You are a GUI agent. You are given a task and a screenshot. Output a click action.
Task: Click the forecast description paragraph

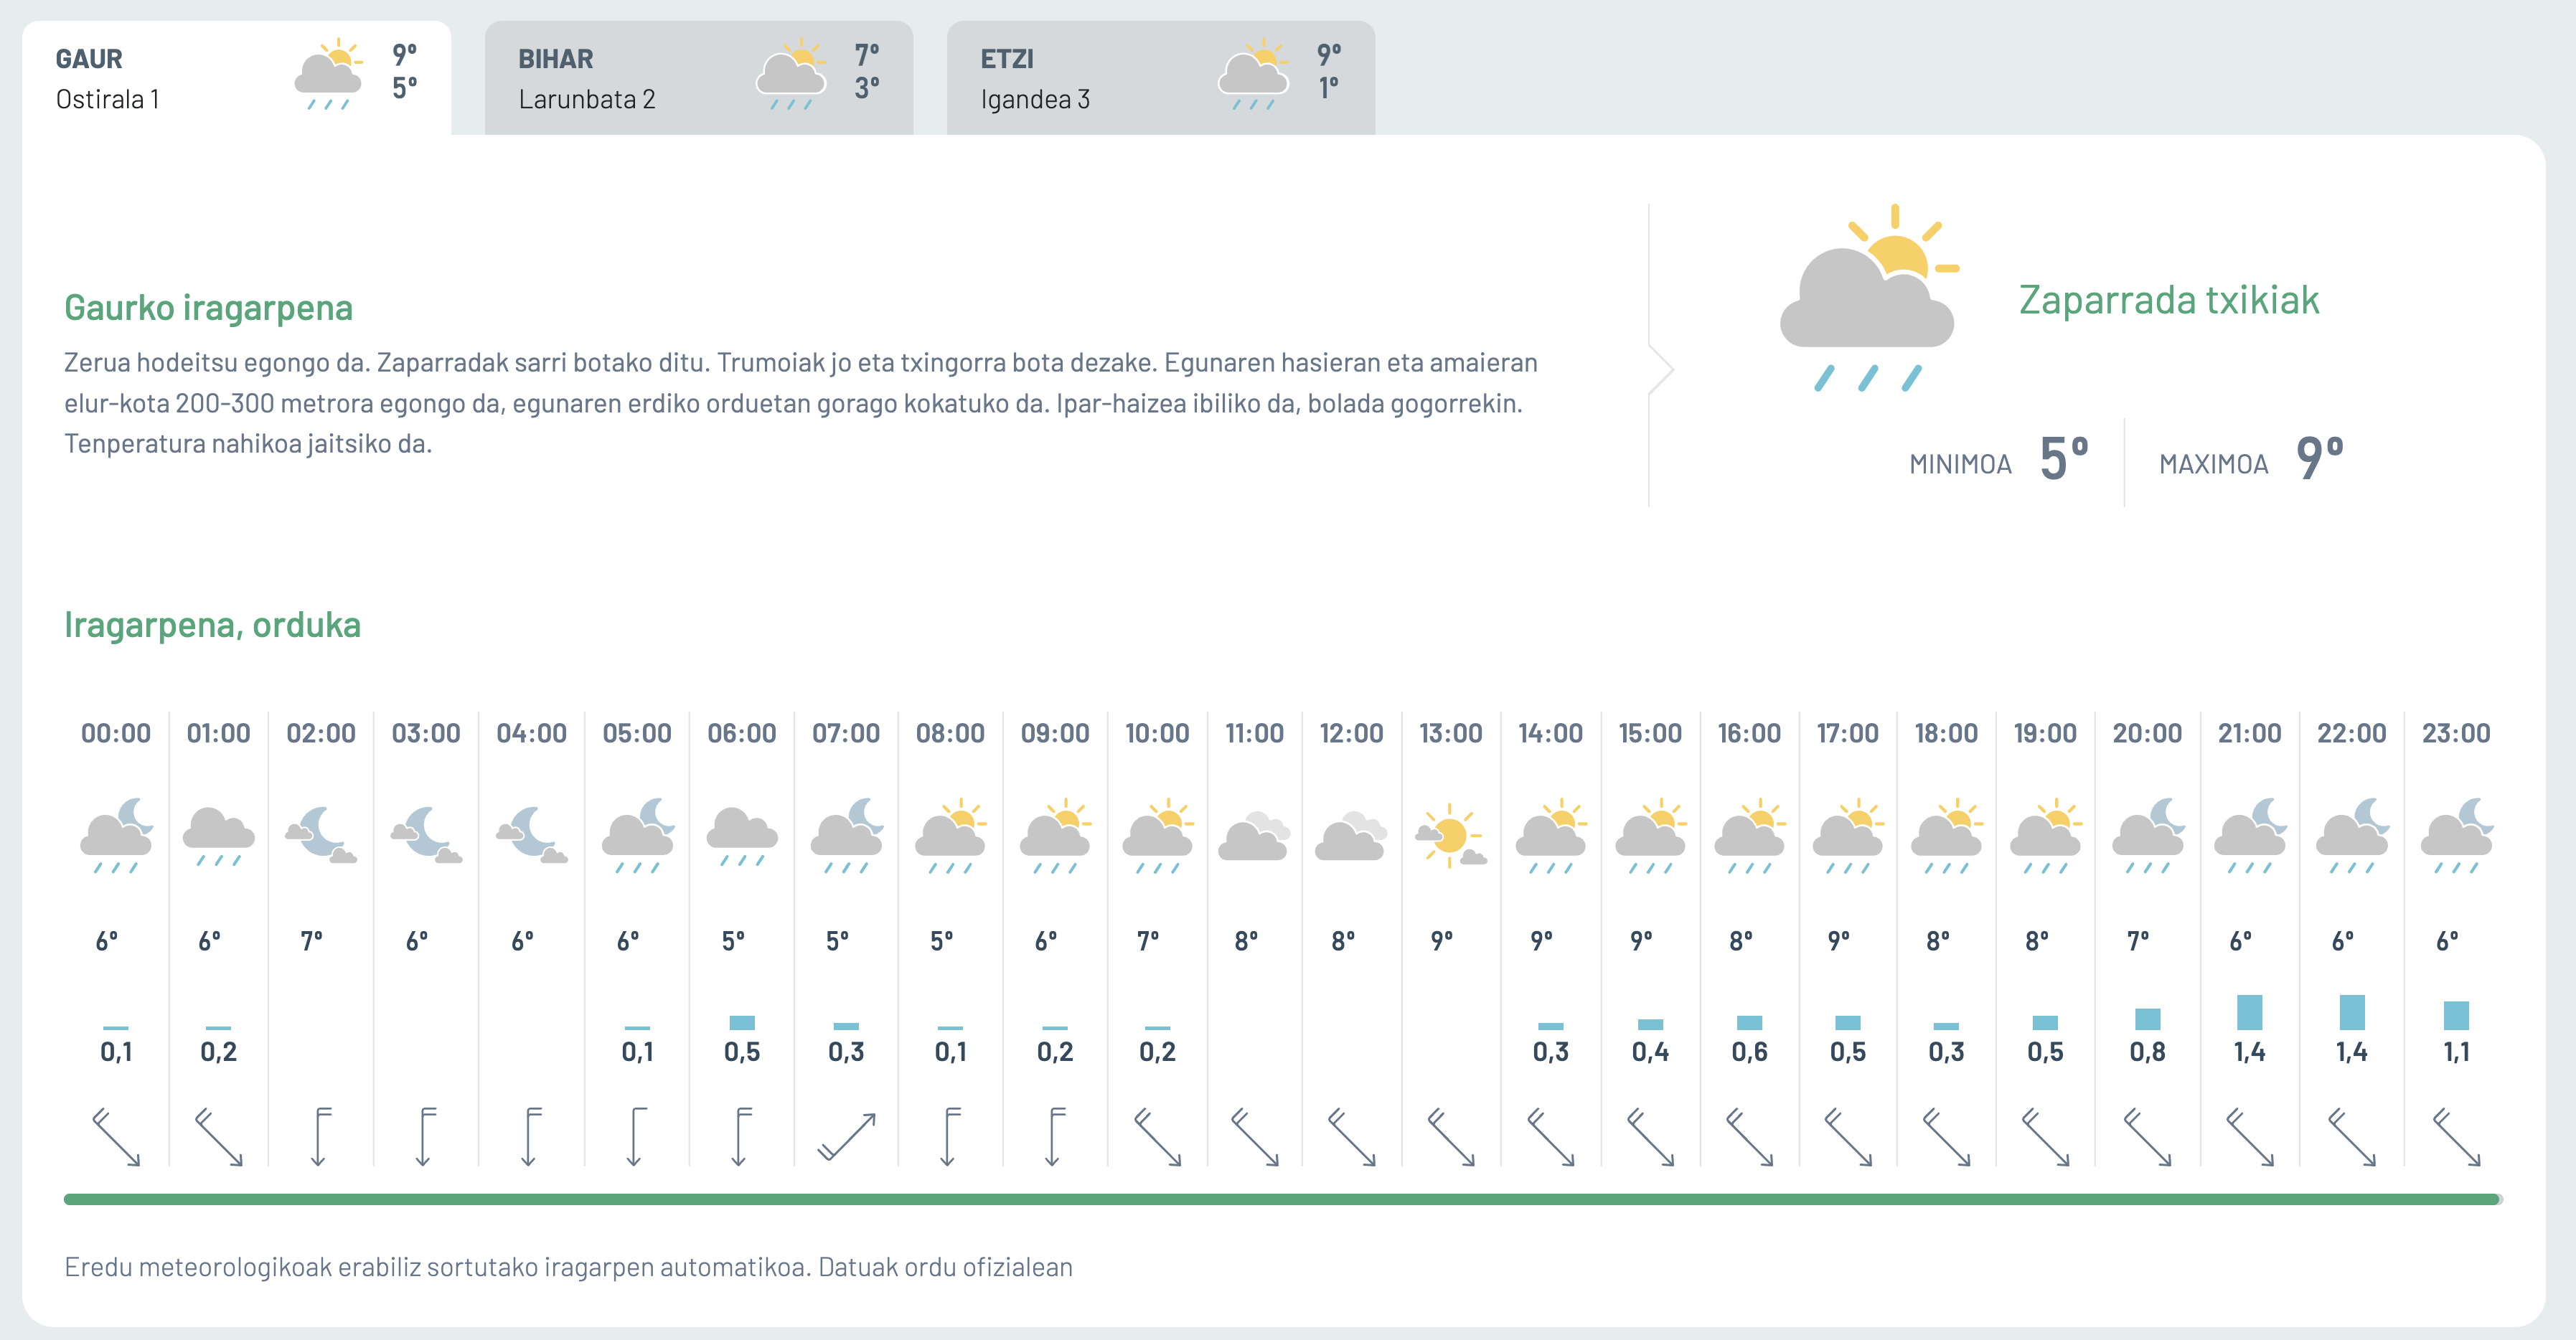(x=800, y=403)
